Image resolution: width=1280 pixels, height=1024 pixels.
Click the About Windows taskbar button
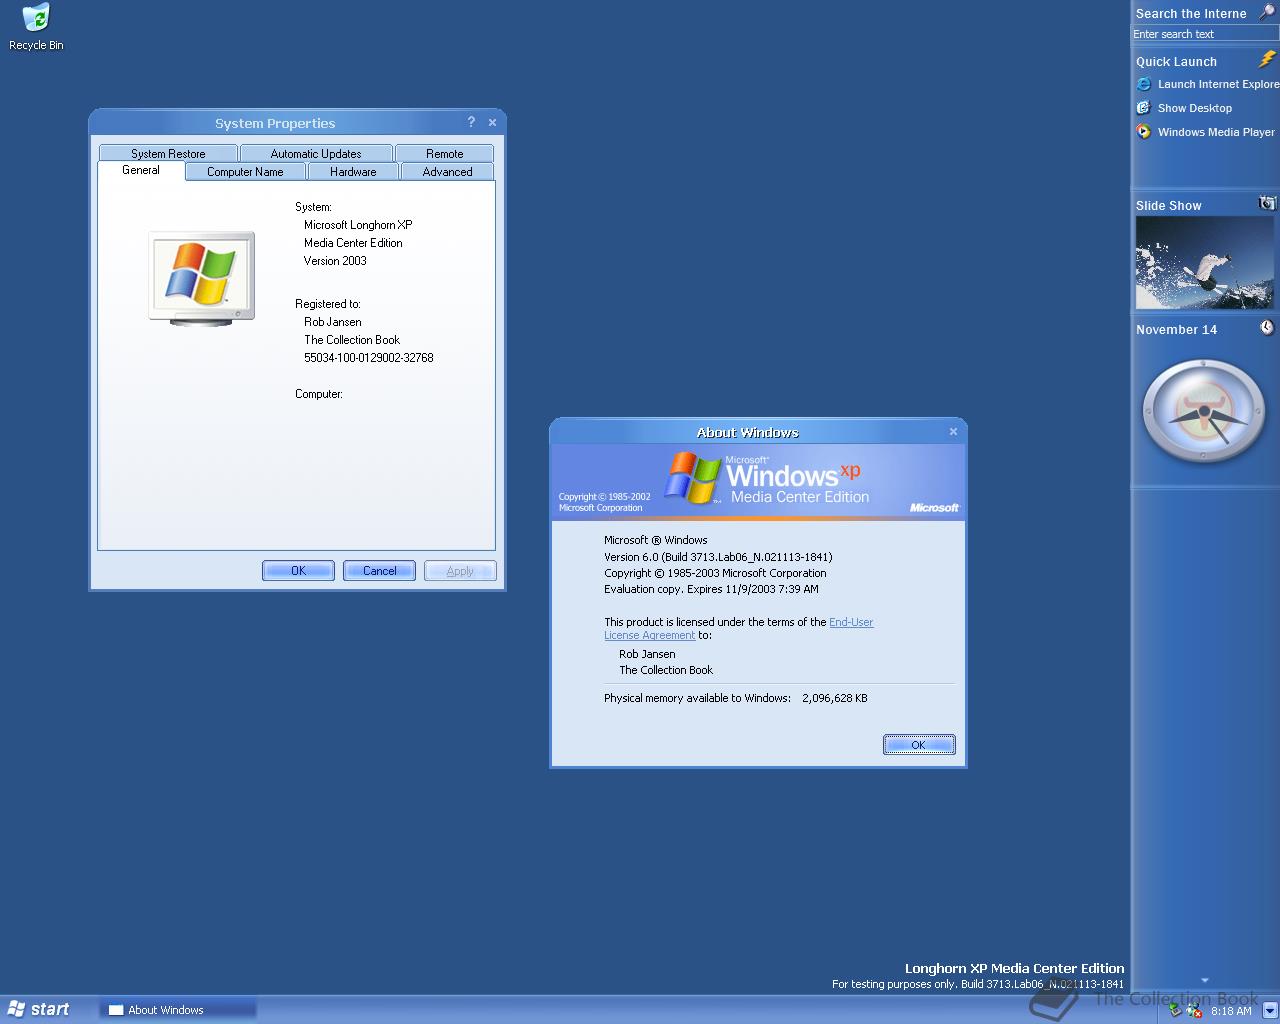[178, 1010]
